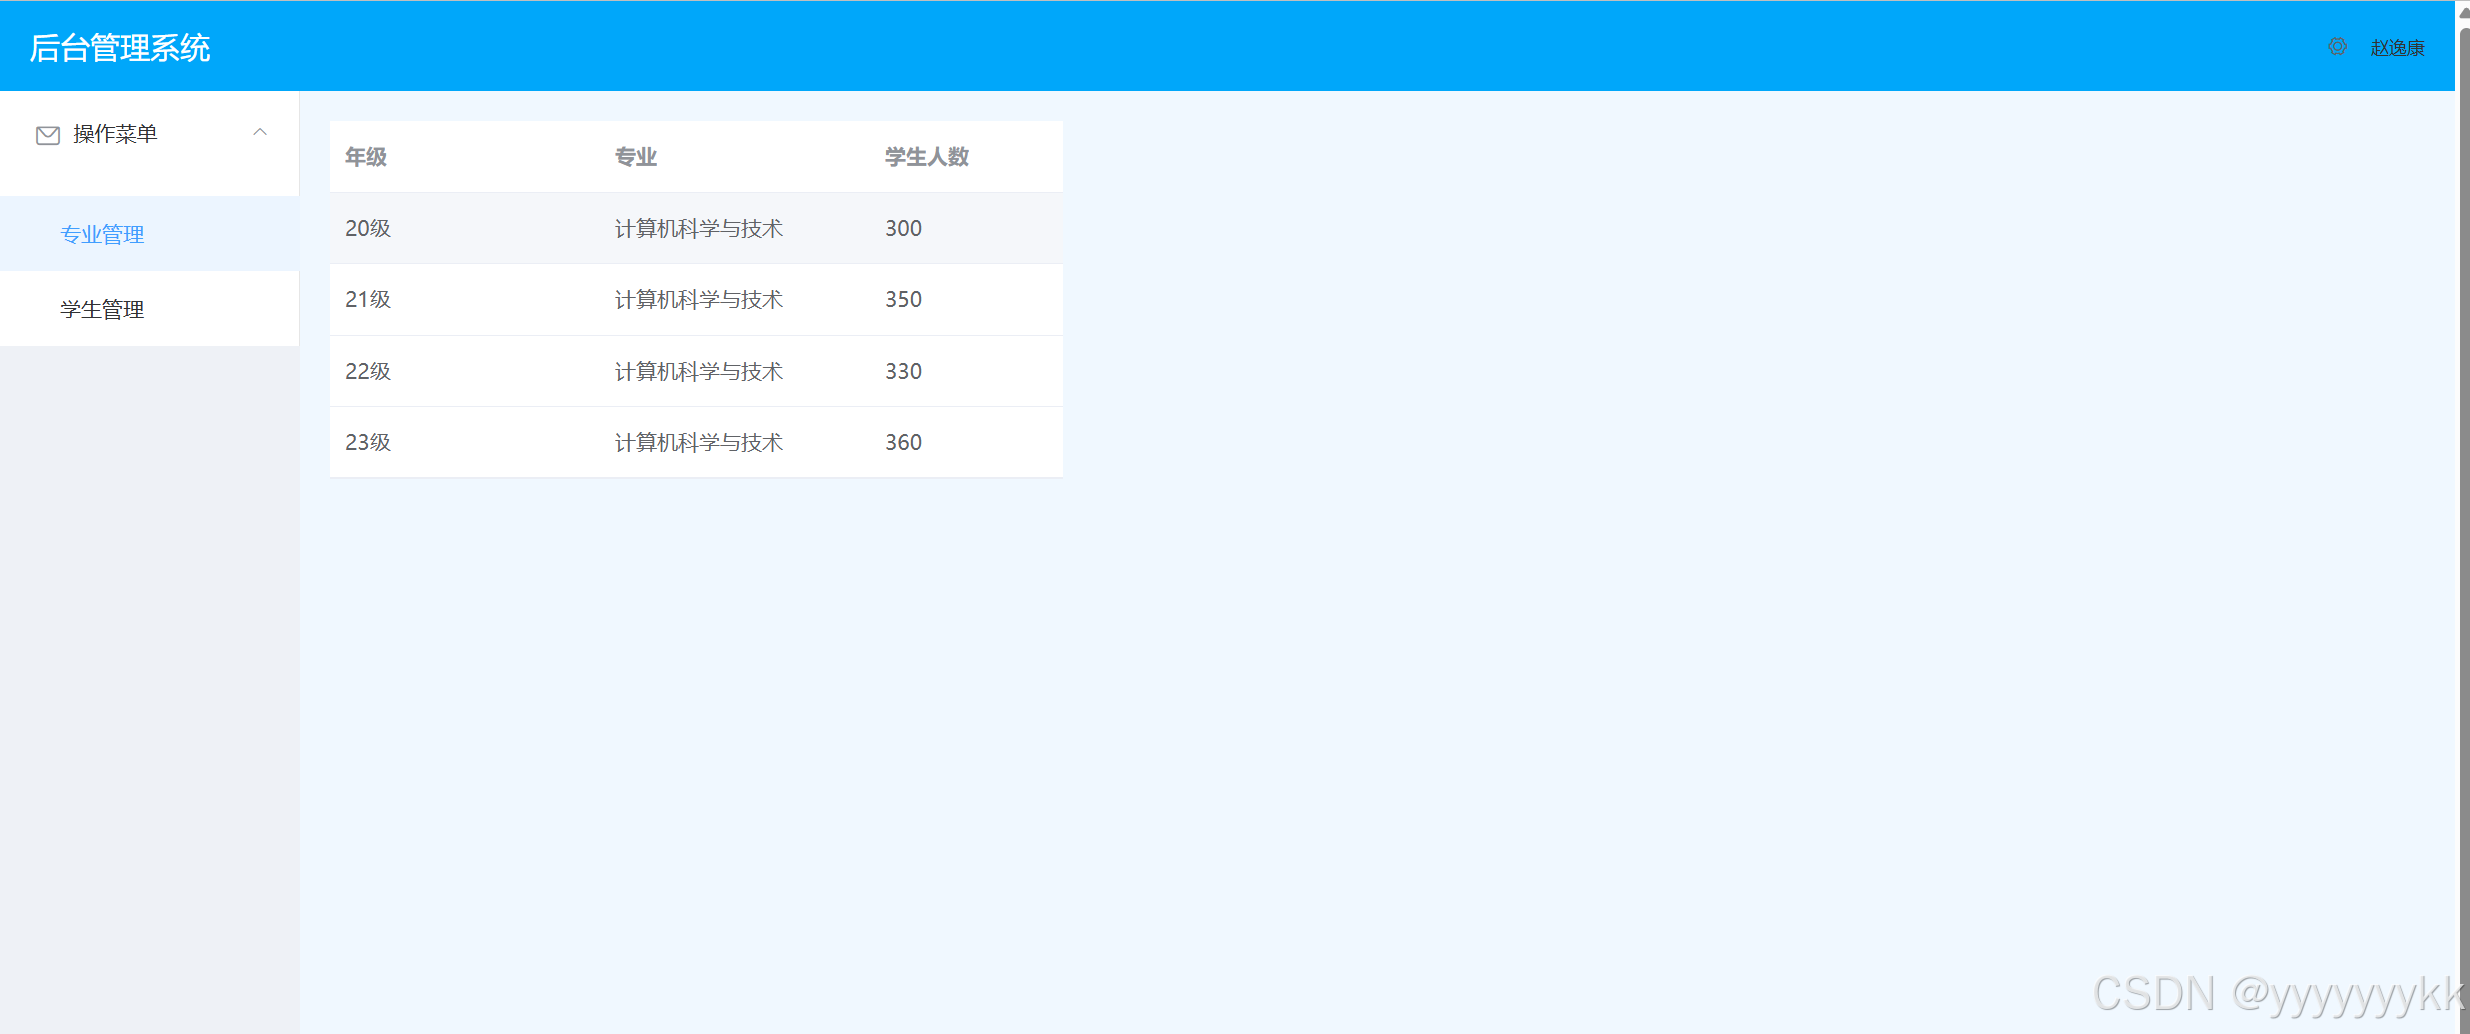Click the student count 360
Image resolution: width=2470 pixels, height=1034 pixels.
tap(904, 442)
